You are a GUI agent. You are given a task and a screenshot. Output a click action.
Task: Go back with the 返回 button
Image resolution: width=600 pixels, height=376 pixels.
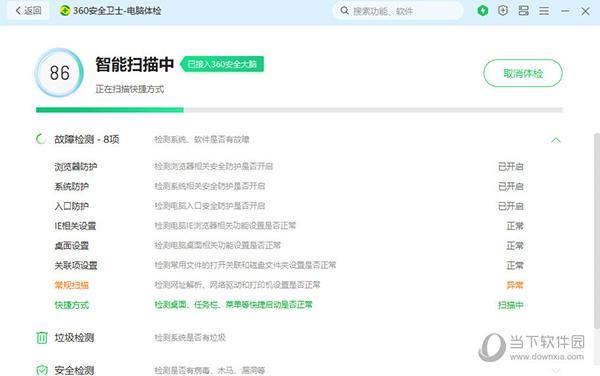28,11
